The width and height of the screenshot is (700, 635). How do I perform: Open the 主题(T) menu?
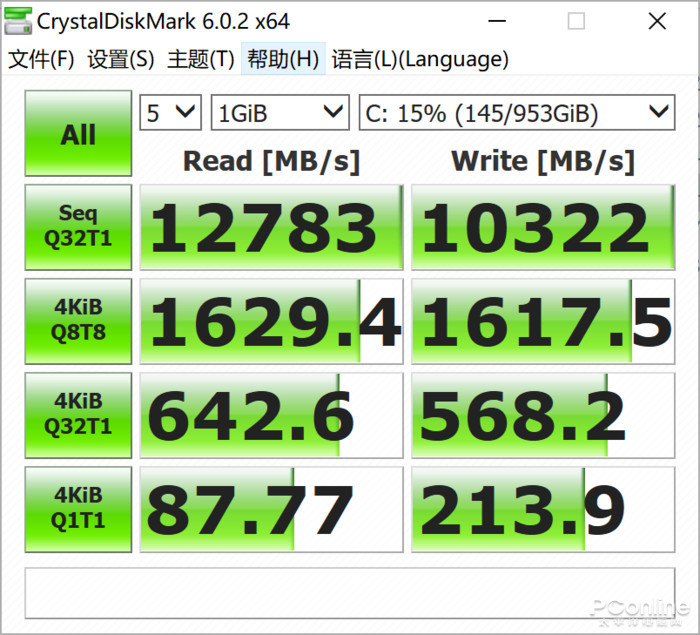click(x=201, y=59)
